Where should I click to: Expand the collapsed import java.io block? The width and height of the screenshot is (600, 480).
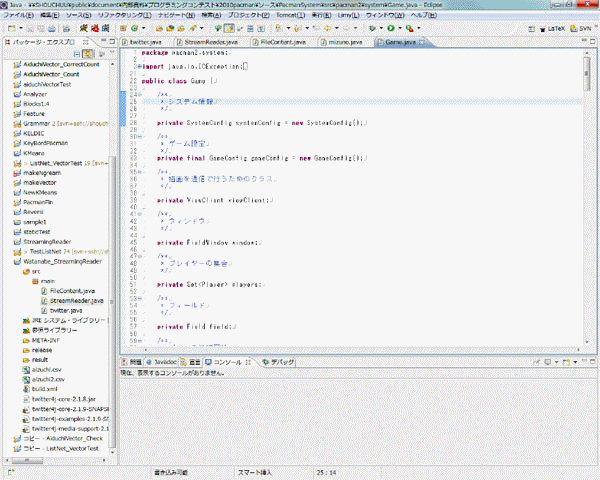pos(136,65)
